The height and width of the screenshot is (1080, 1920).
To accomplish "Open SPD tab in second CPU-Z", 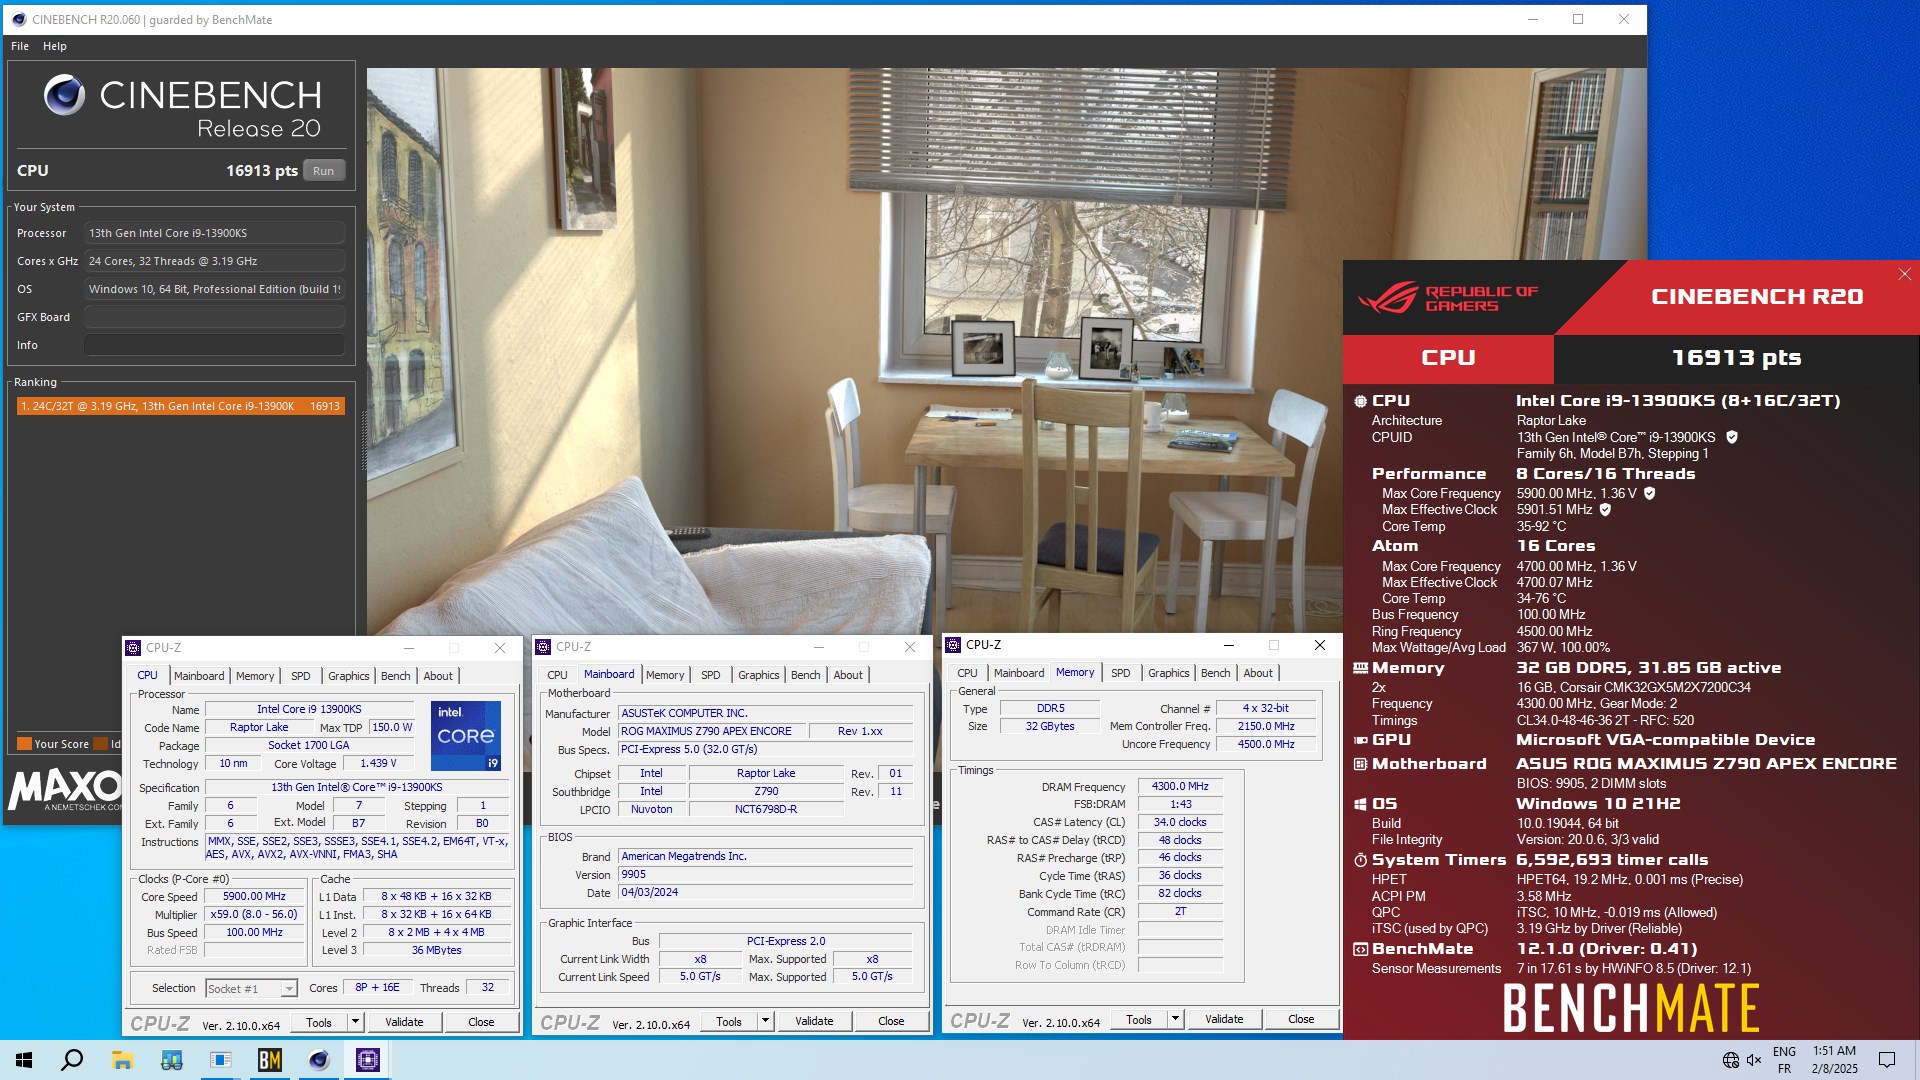I will point(711,675).
